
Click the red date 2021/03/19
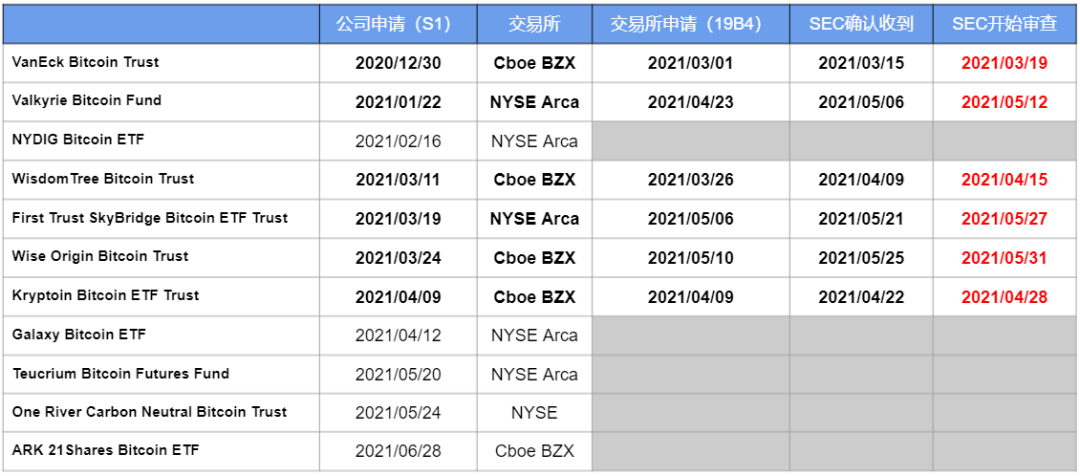tap(1004, 63)
